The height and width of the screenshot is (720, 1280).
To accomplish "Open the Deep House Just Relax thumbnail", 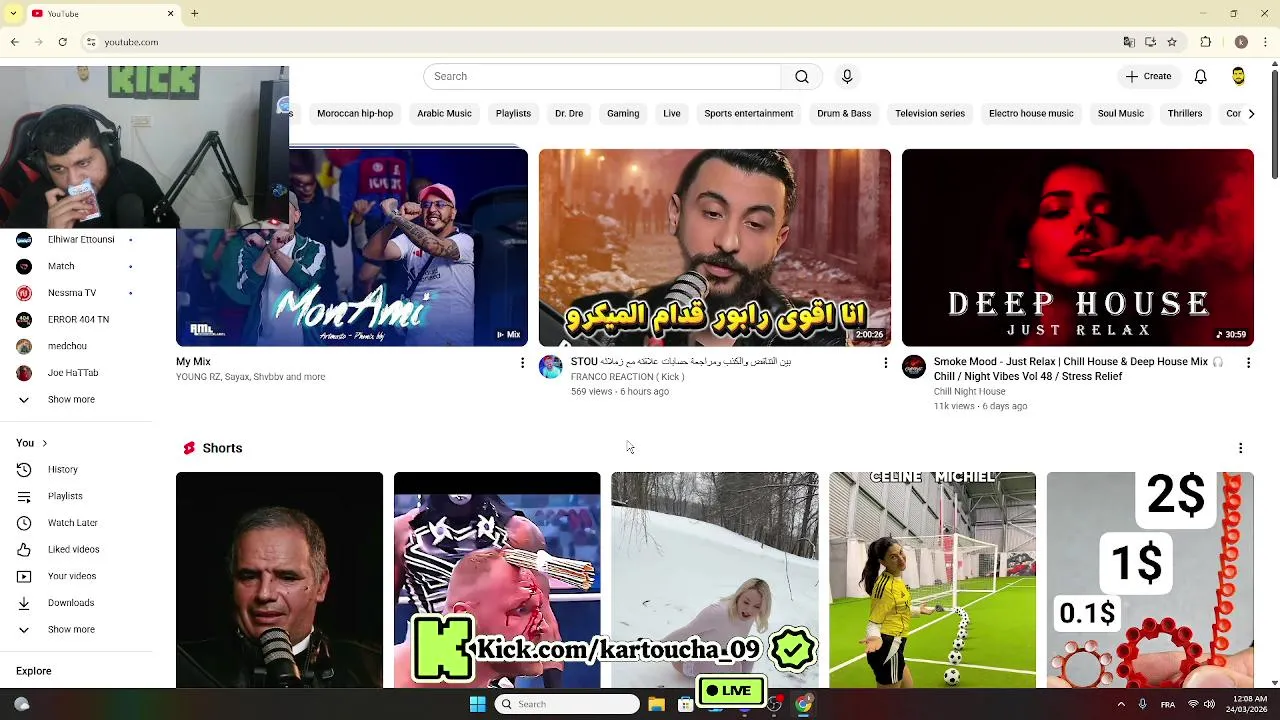I will (1078, 248).
